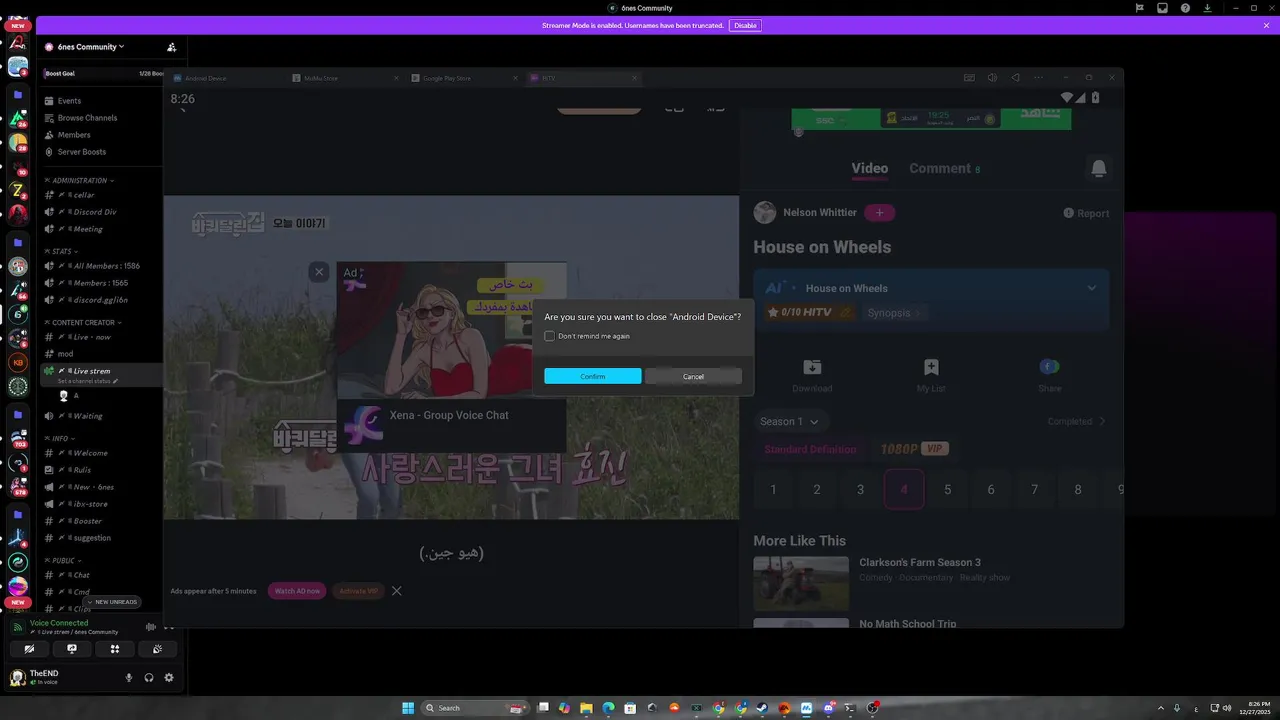Toggle noise suppression waveform icon
This screenshot has width=1280, height=720.
pyautogui.click(x=151, y=627)
